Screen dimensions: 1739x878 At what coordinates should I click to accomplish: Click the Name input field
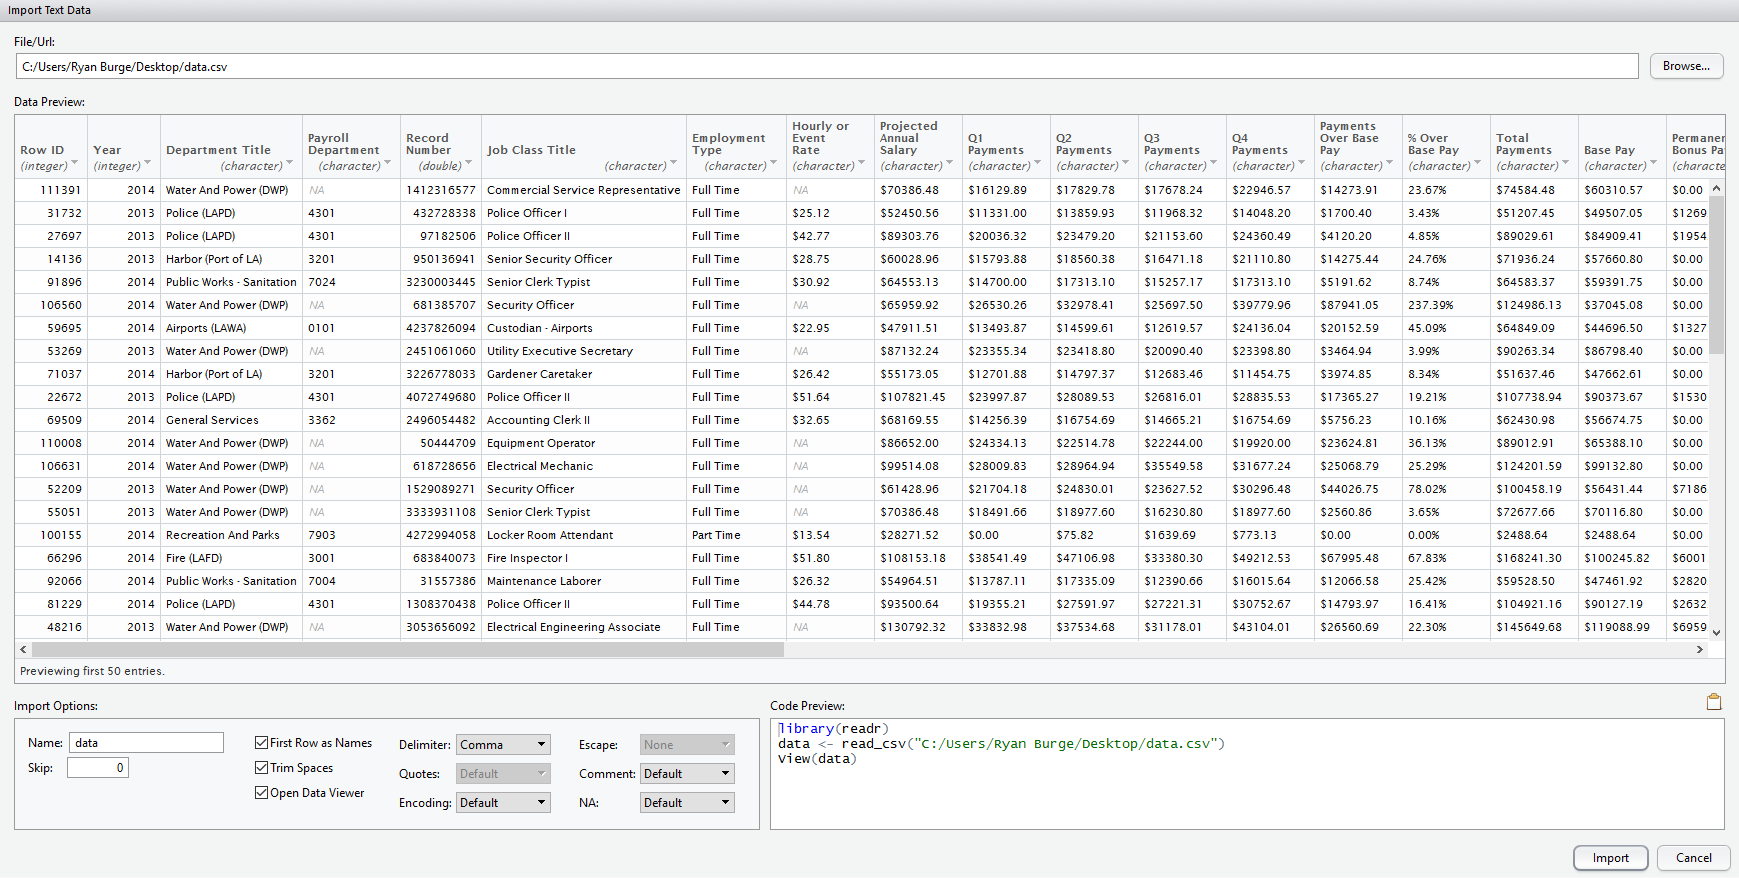point(146,743)
